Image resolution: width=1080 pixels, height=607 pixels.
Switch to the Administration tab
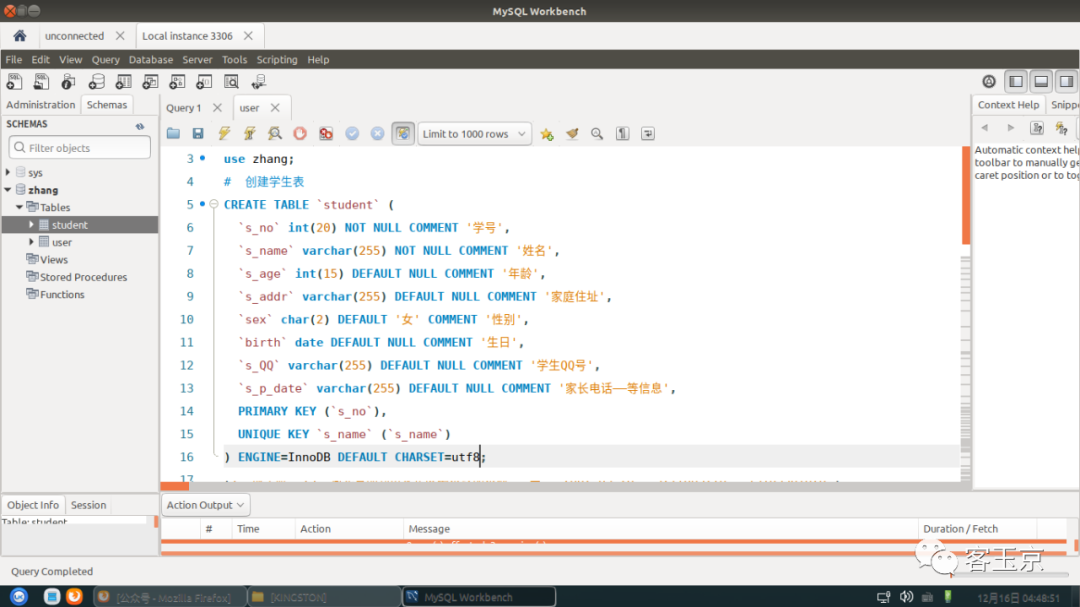(x=41, y=105)
